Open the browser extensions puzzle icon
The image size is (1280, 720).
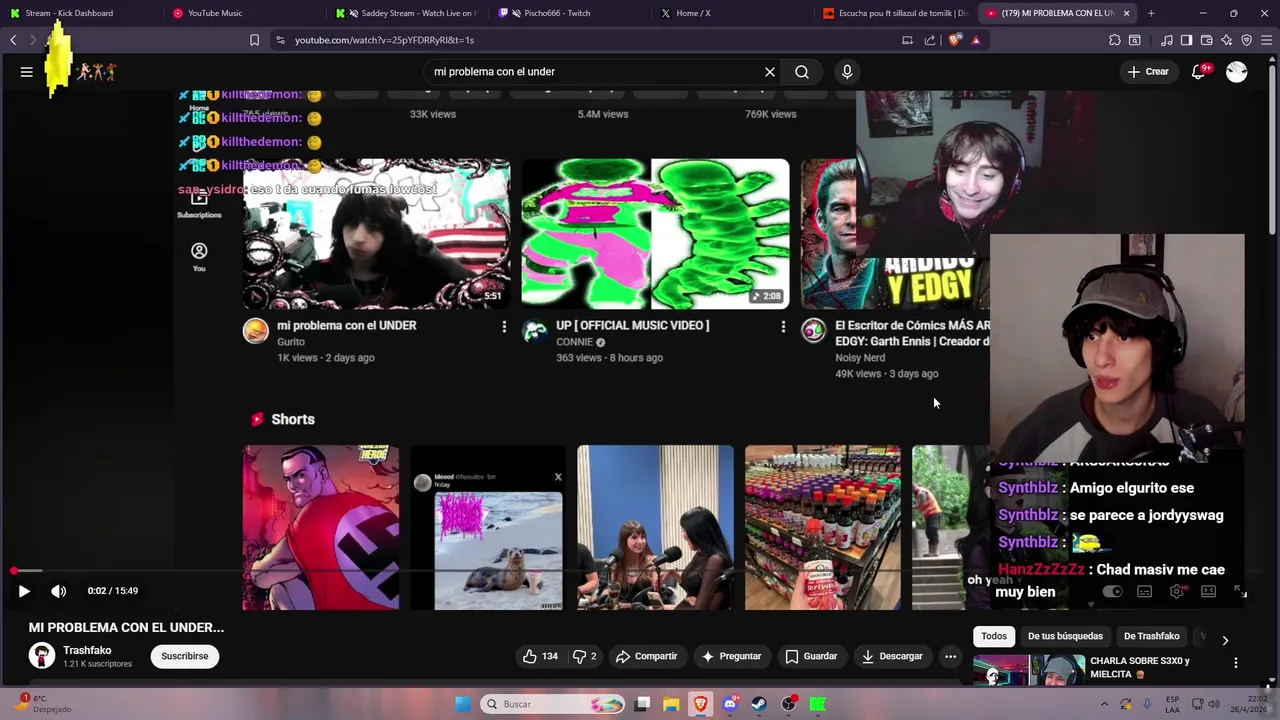tap(1115, 40)
